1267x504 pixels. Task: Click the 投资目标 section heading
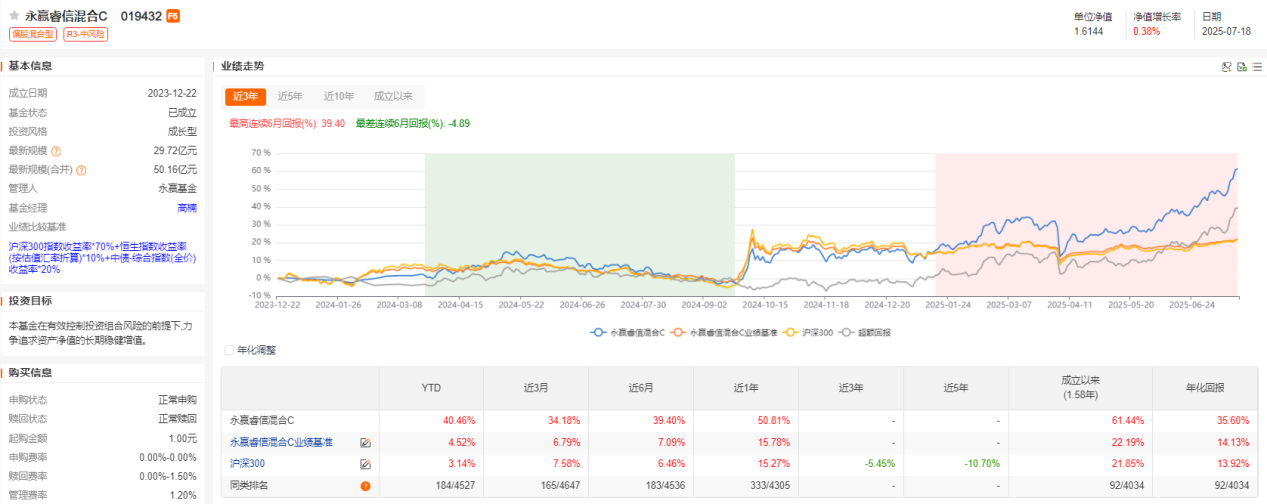pos(30,301)
